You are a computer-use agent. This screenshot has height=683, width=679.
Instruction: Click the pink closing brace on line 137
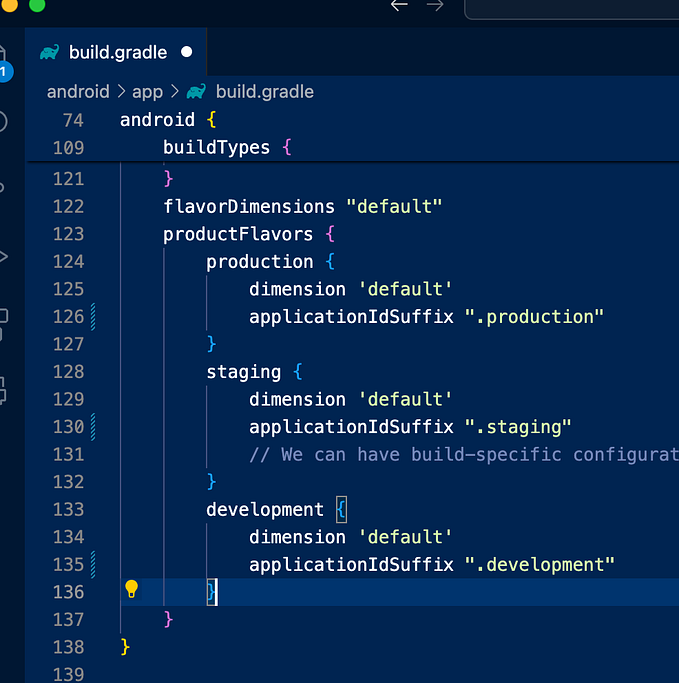pyautogui.click(x=168, y=619)
